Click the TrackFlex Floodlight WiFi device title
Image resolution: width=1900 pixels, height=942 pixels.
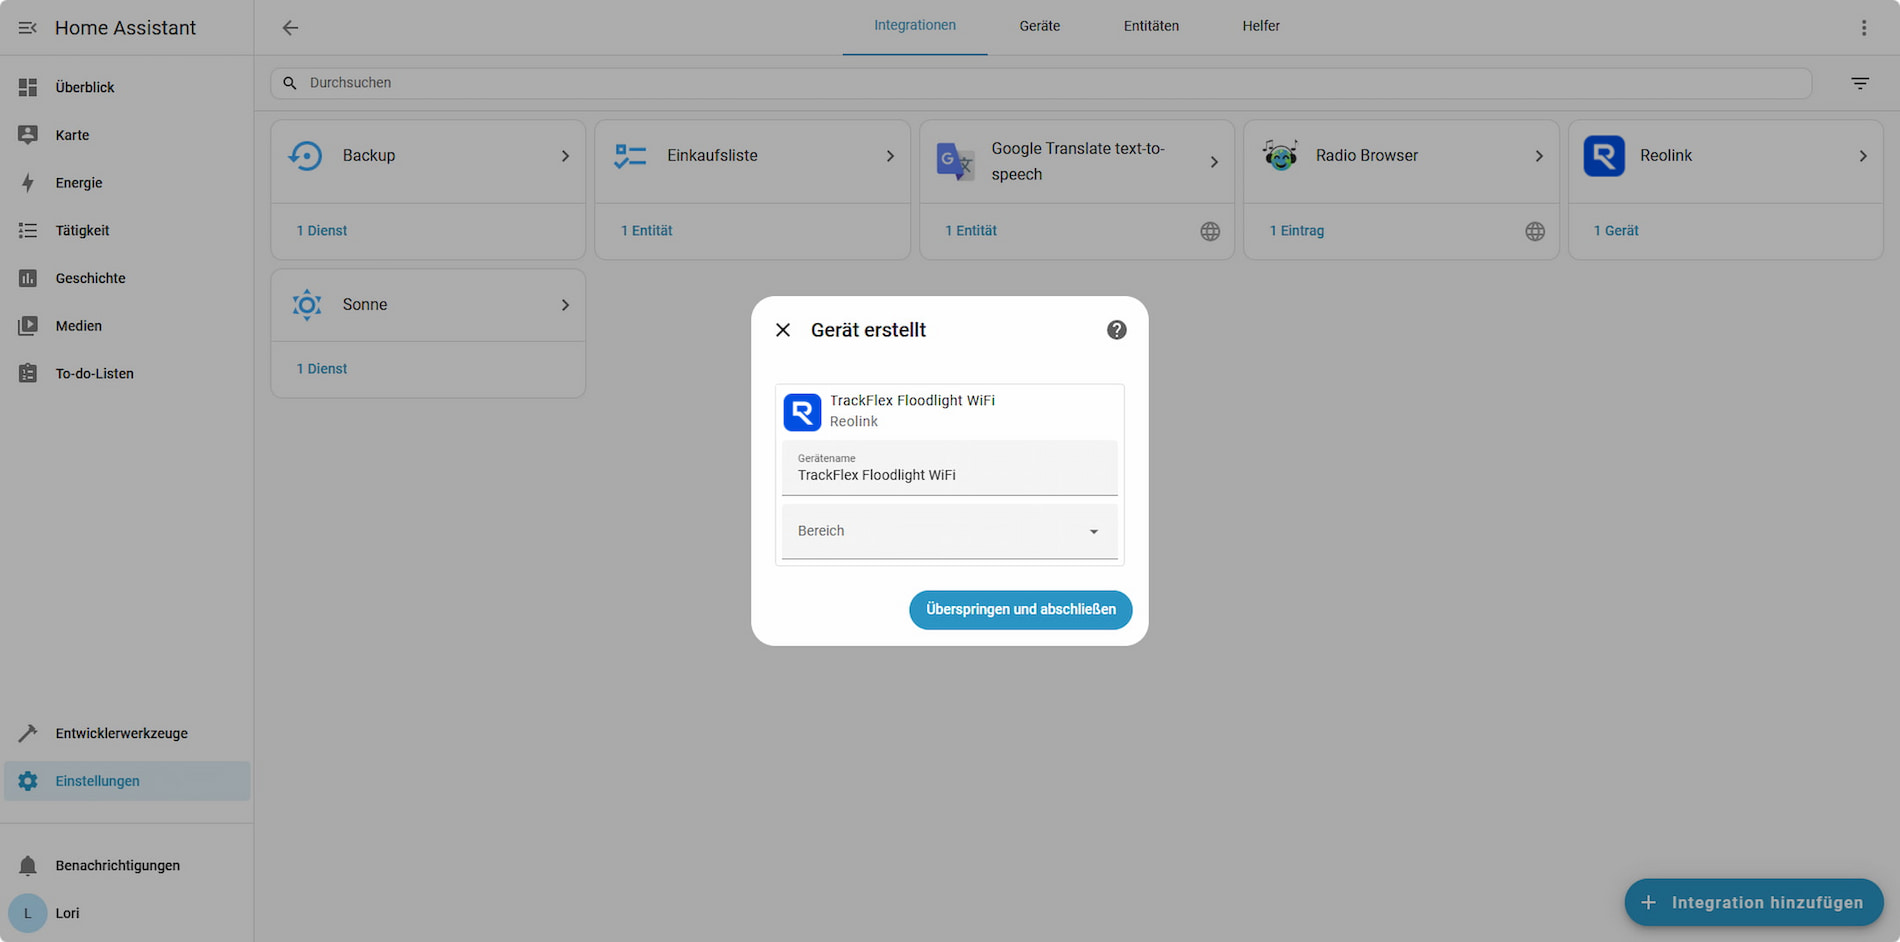click(912, 401)
